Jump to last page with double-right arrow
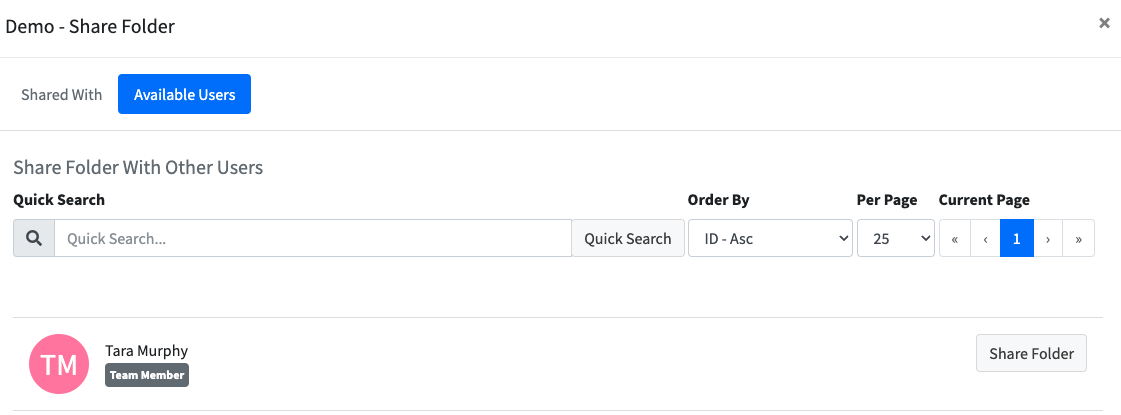 (1079, 238)
